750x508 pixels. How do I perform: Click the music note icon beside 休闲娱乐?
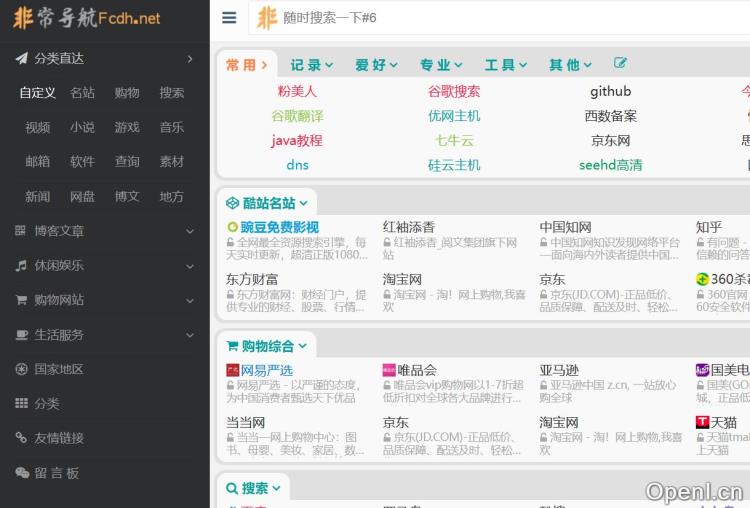[x=21, y=265]
